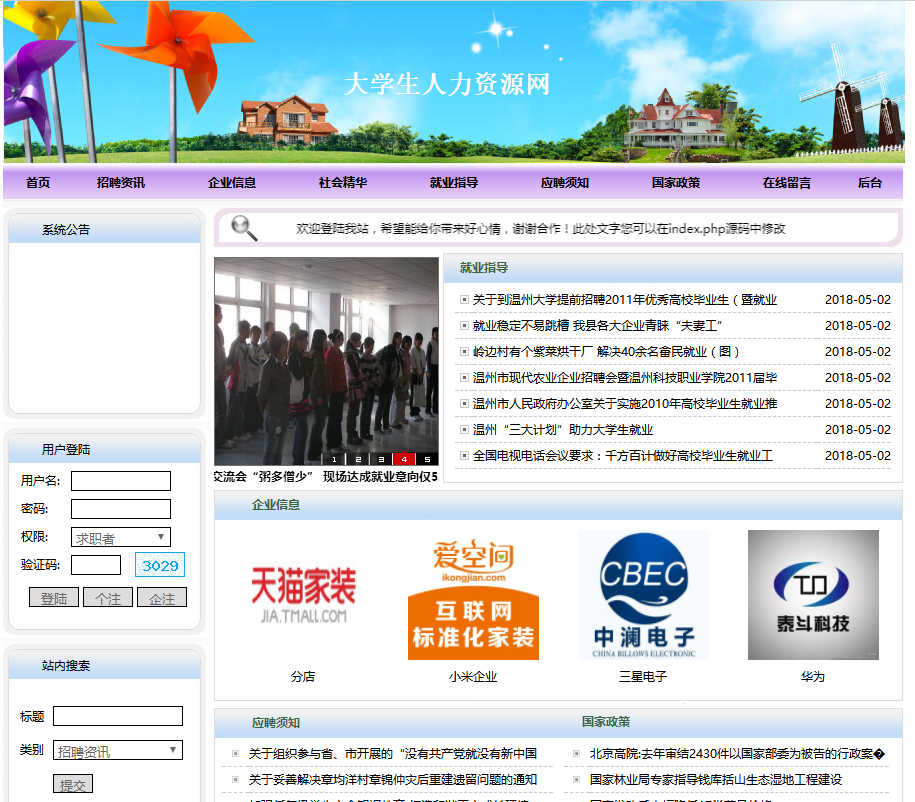This screenshot has width=915, height=802.
Task: Open notice 关于组织参与省、市开展的
Action: tap(393, 754)
